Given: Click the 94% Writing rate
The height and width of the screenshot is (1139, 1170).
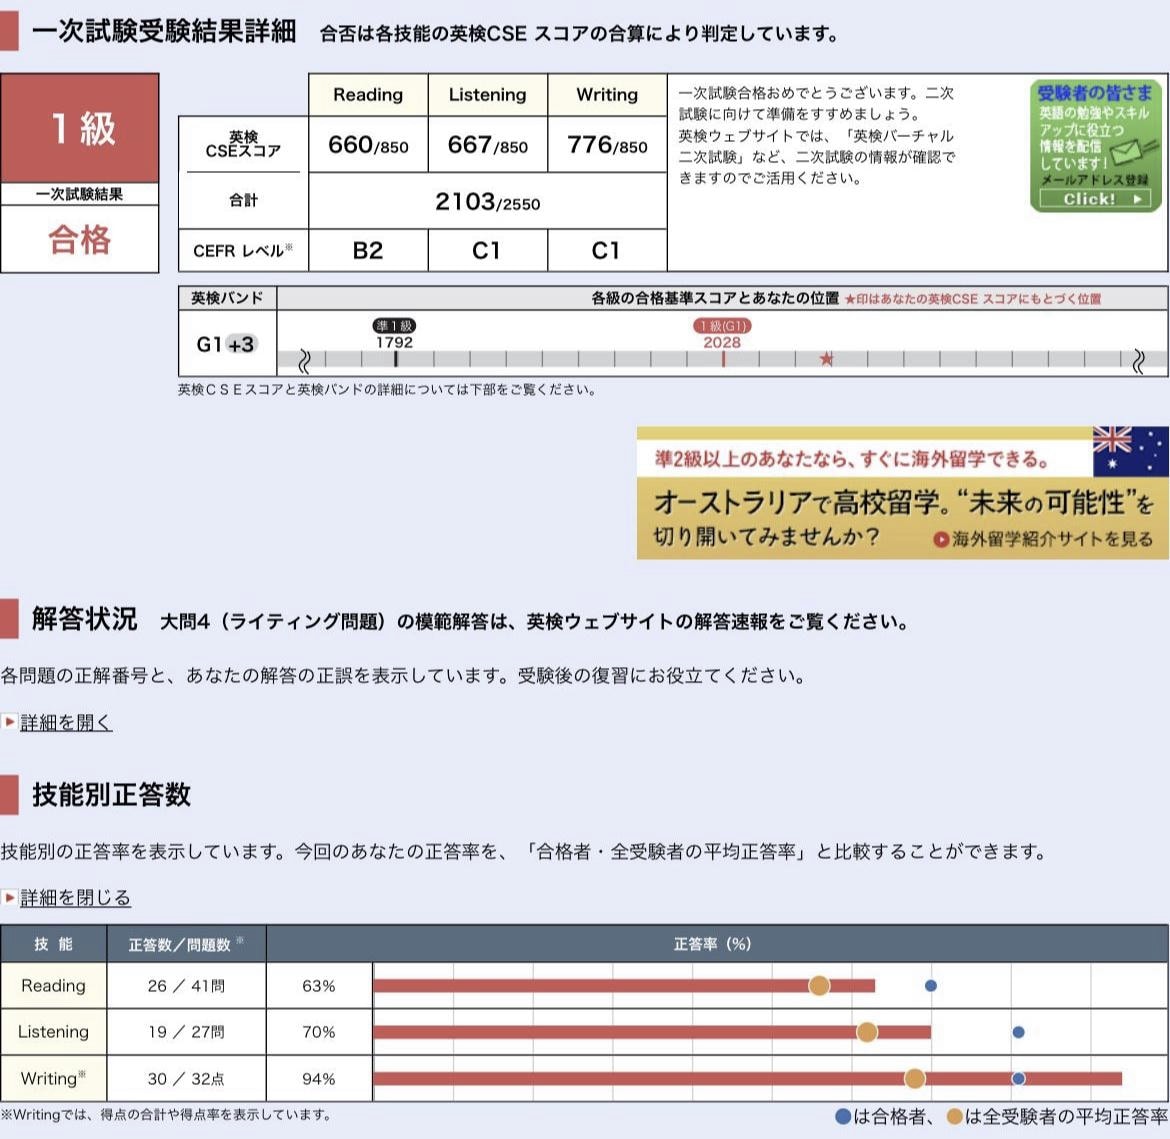Looking at the screenshot, I should (319, 1079).
